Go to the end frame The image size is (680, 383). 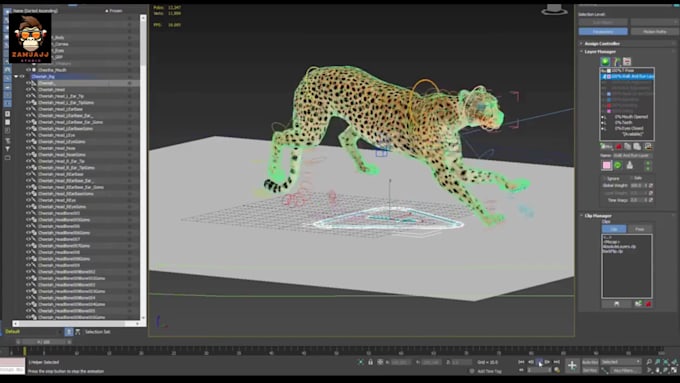(557, 362)
